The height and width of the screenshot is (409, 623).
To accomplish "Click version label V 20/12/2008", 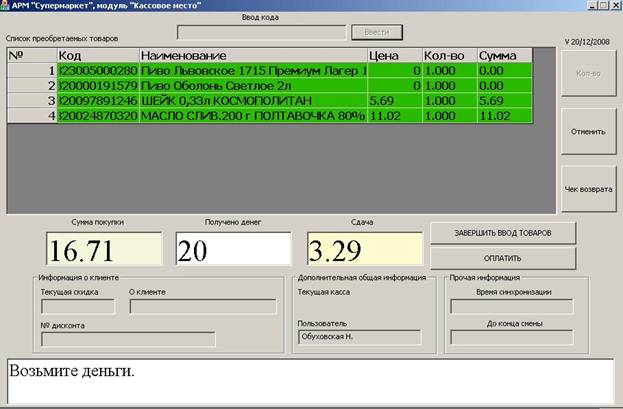I will pos(587,42).
